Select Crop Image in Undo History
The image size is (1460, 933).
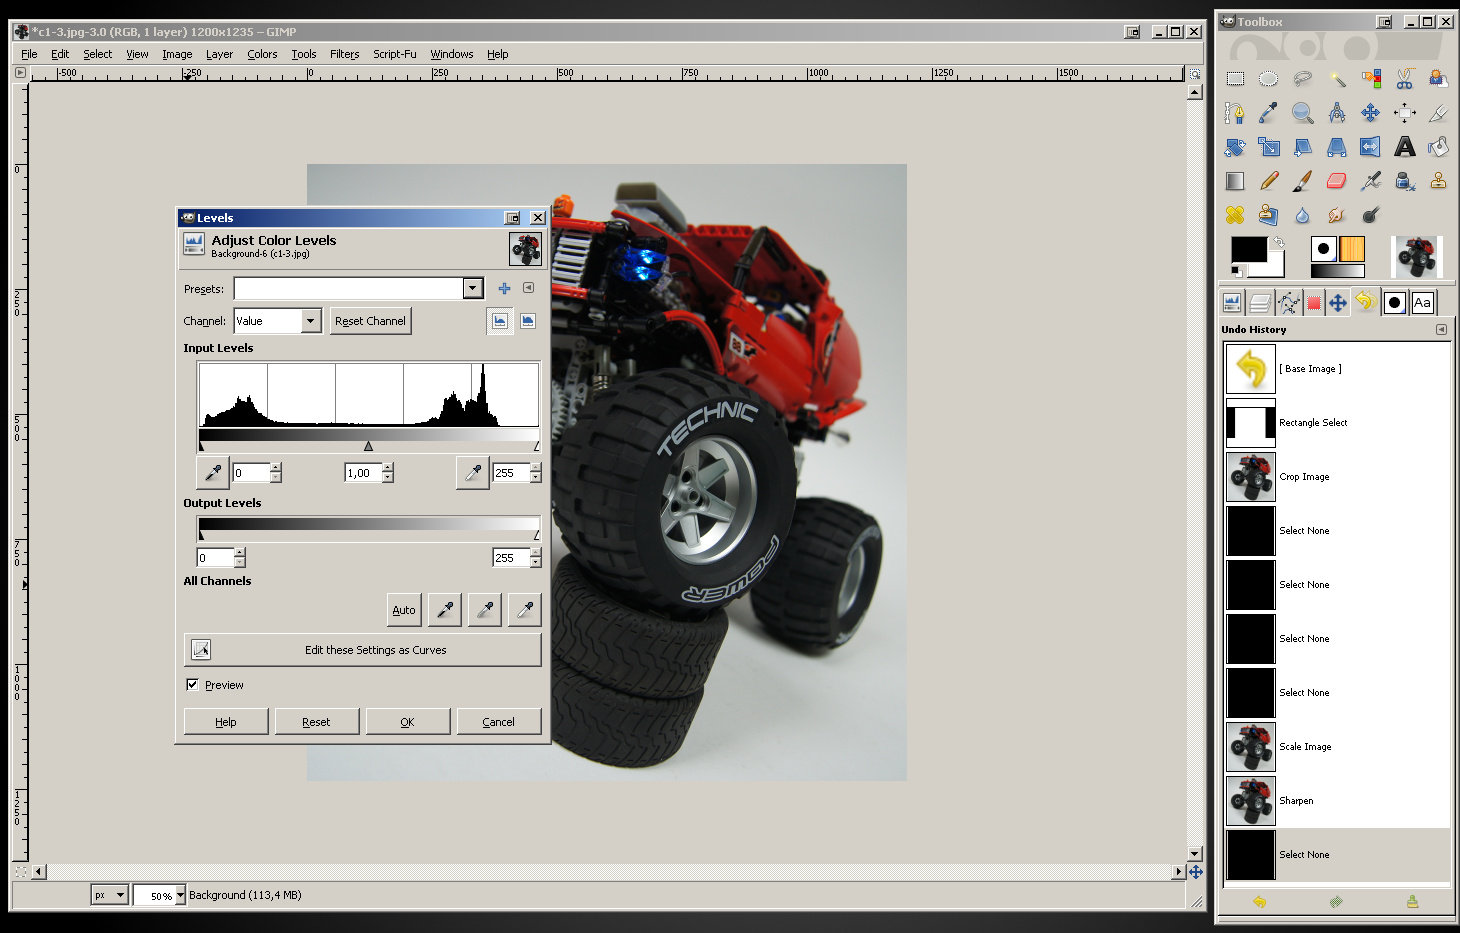1338,477
